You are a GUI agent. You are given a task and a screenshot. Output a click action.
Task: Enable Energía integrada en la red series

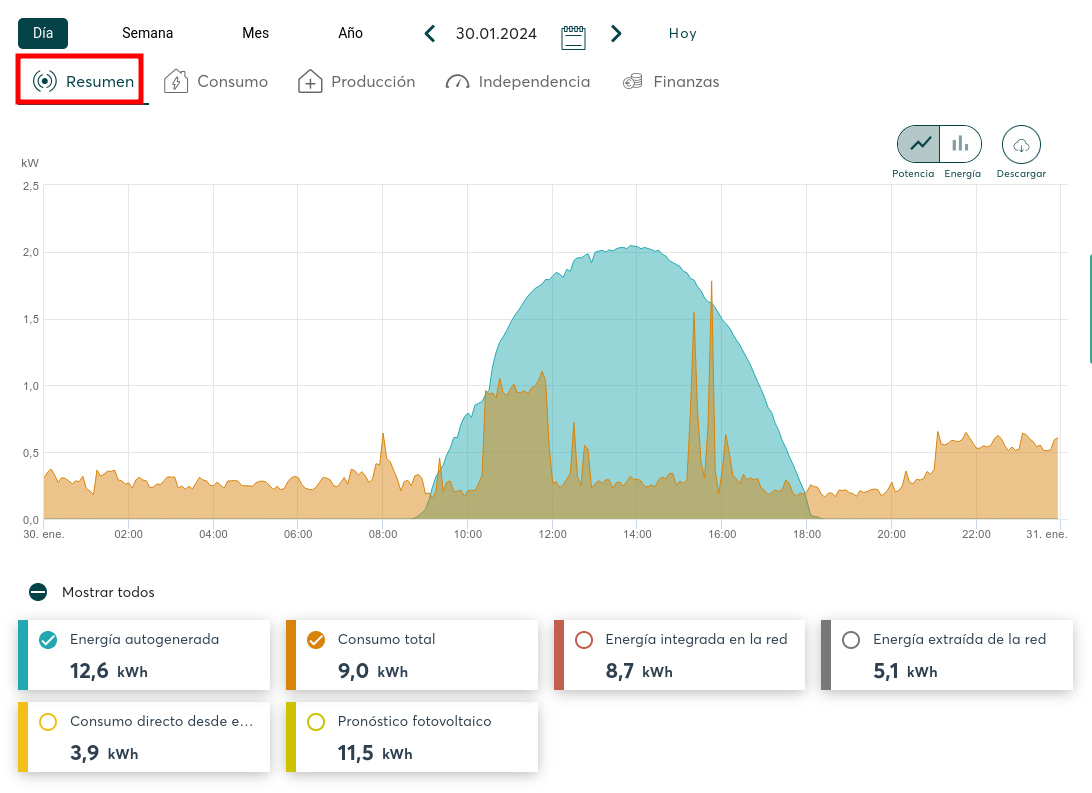coord(585,640)
